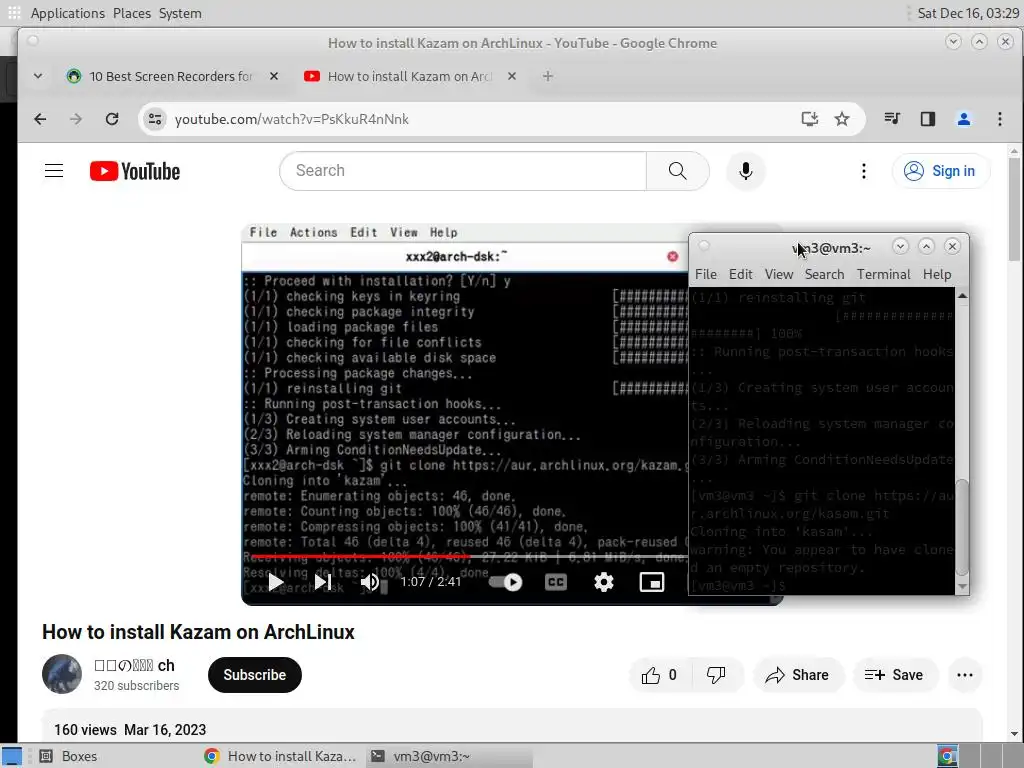Close the 10 Best Screen Recorders tab
The image size is (1024, 768).
pos(274,76)
